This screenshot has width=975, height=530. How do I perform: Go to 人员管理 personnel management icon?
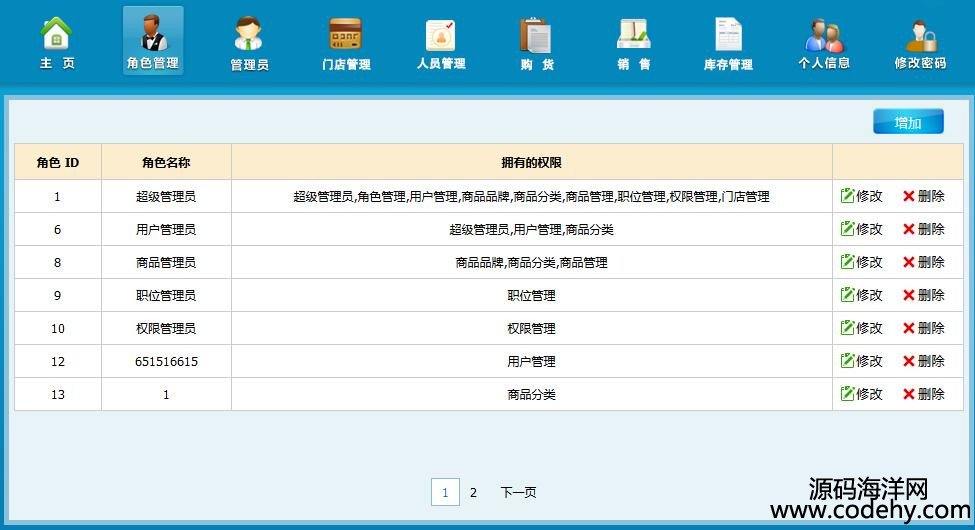pos(441,35)
